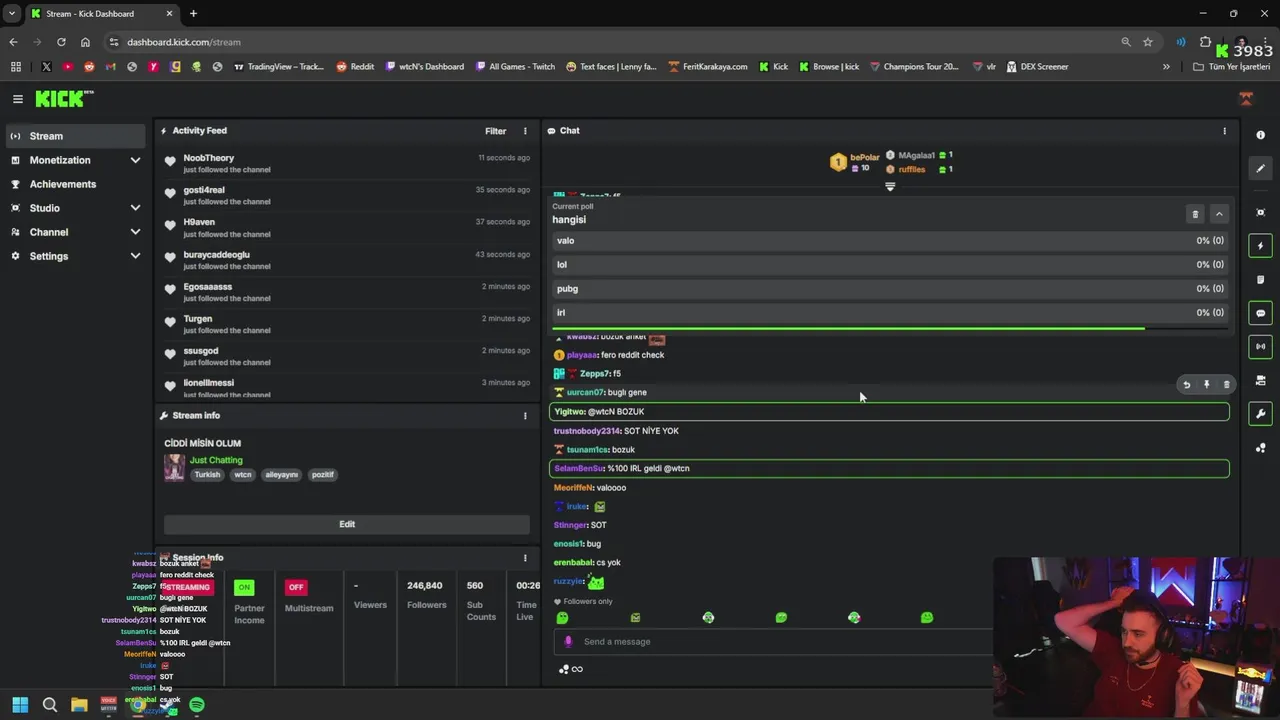This screenshot has width=1280, height=720.
Task: Click the first green emote above chat input
Action: 562,618
